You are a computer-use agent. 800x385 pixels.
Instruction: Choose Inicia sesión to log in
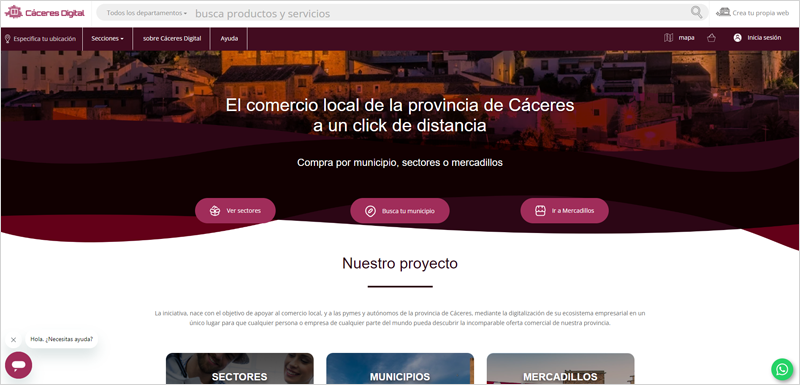757,38
